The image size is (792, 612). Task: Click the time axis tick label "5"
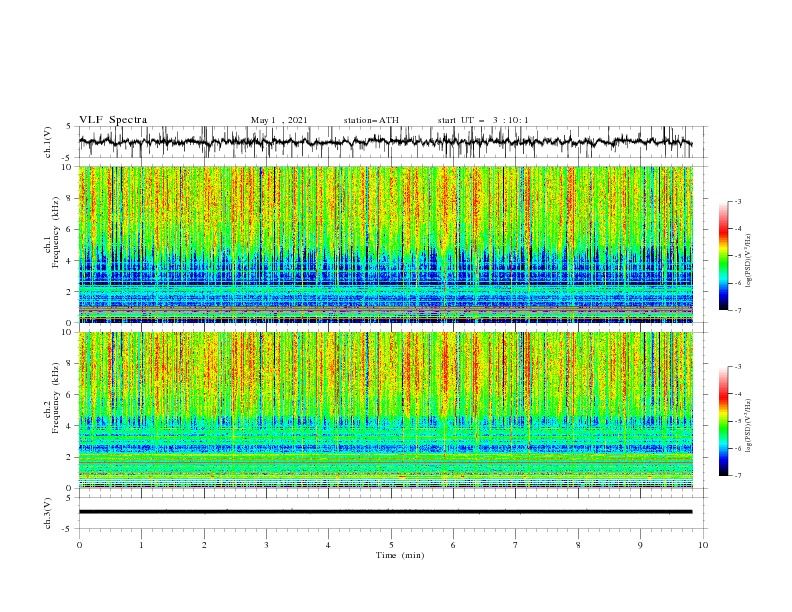pyautogui.click(x=391, y=545)
